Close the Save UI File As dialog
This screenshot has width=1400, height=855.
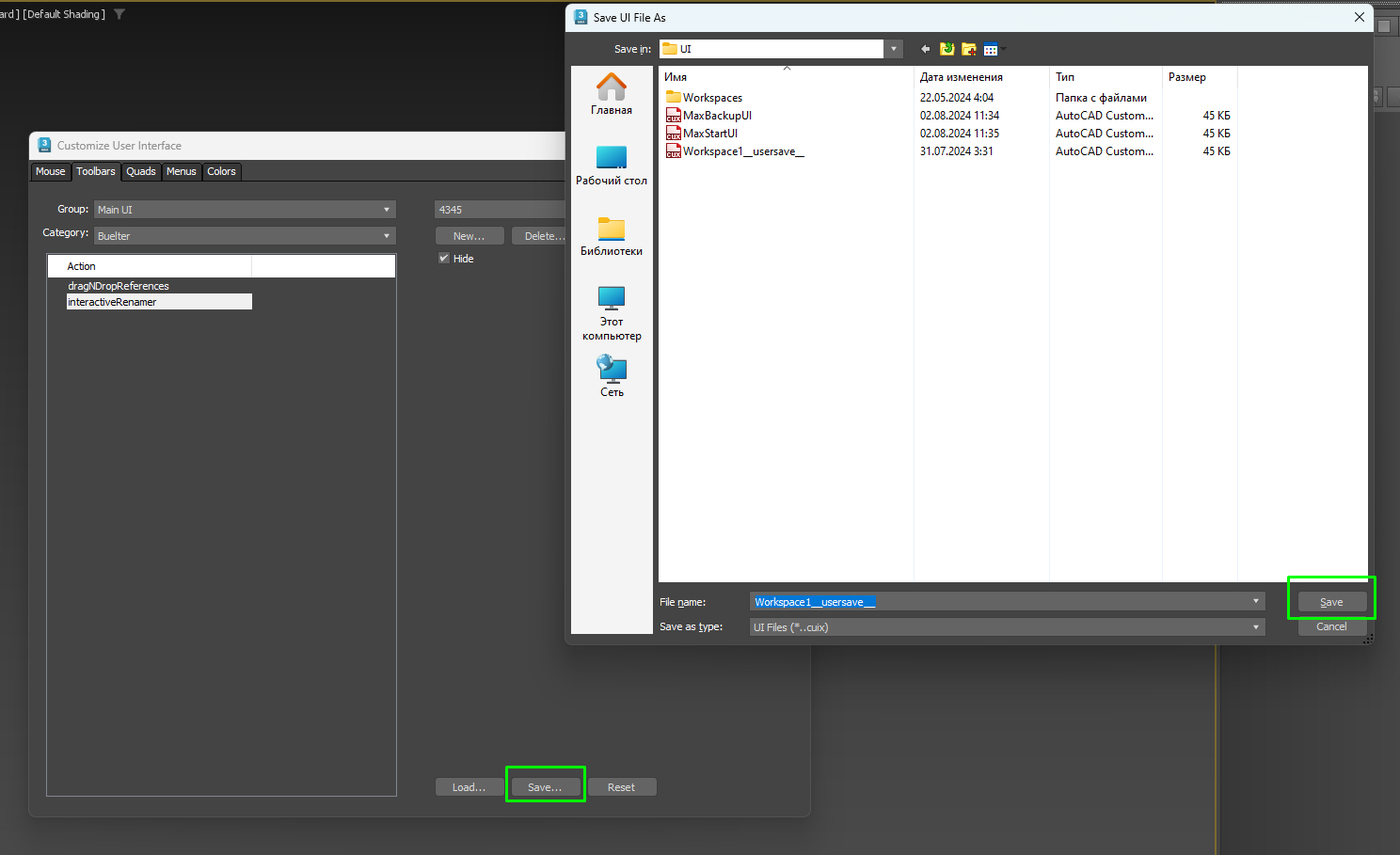pyautogui.click(x=1358, y=17)
